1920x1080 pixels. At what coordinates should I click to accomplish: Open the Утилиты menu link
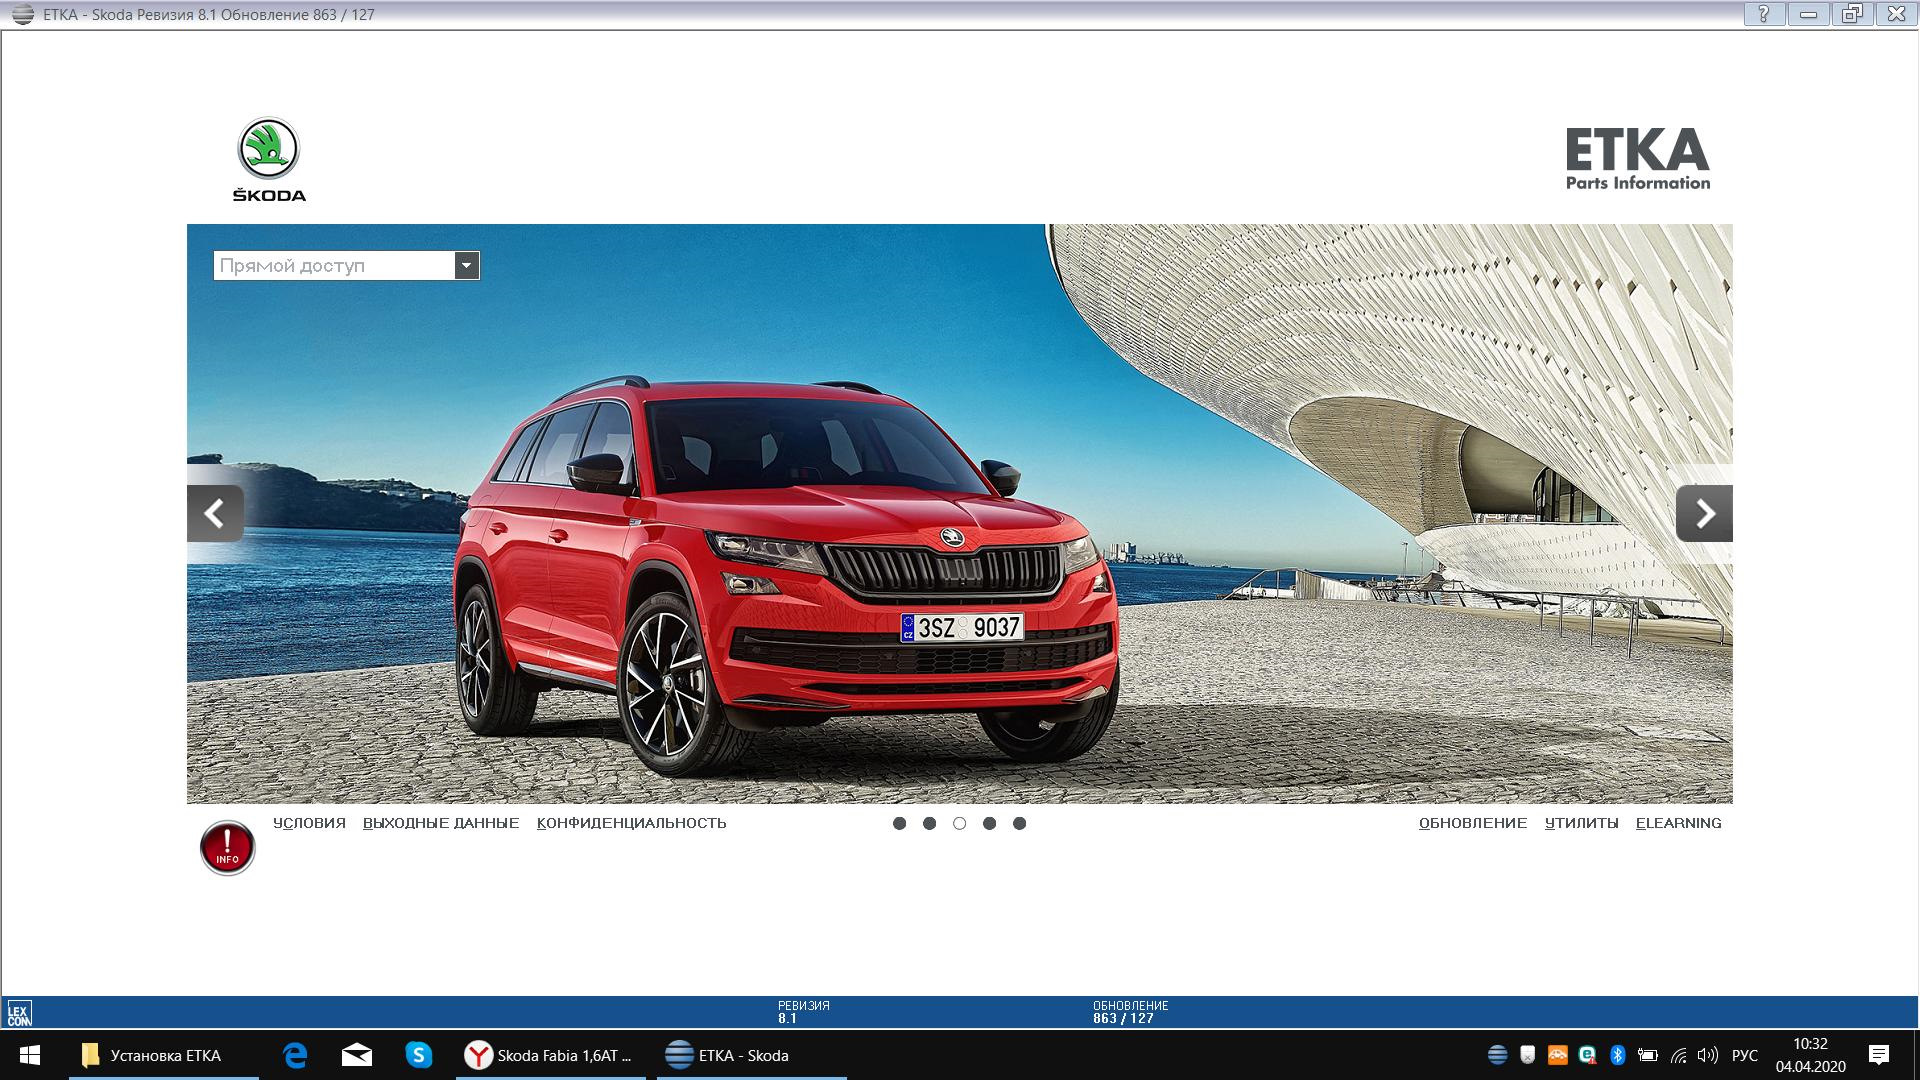tap(1581, 823)
